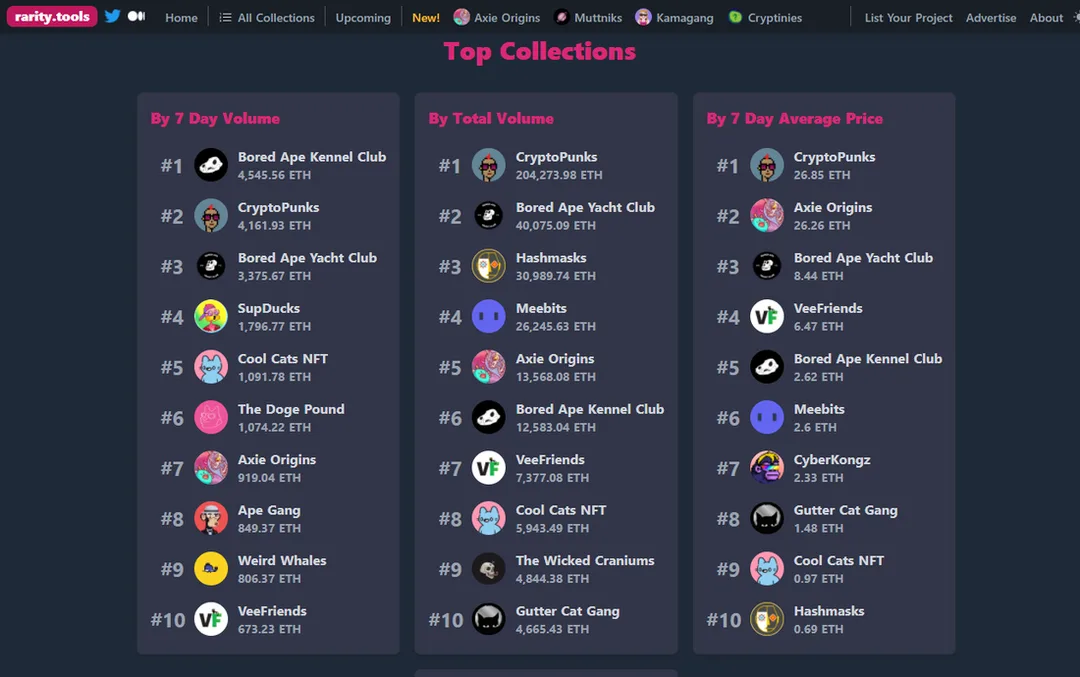The height and width of the screenshot is (677, 1080).
Task: Open The Doge Pound collection name
Action: (291, 409)
